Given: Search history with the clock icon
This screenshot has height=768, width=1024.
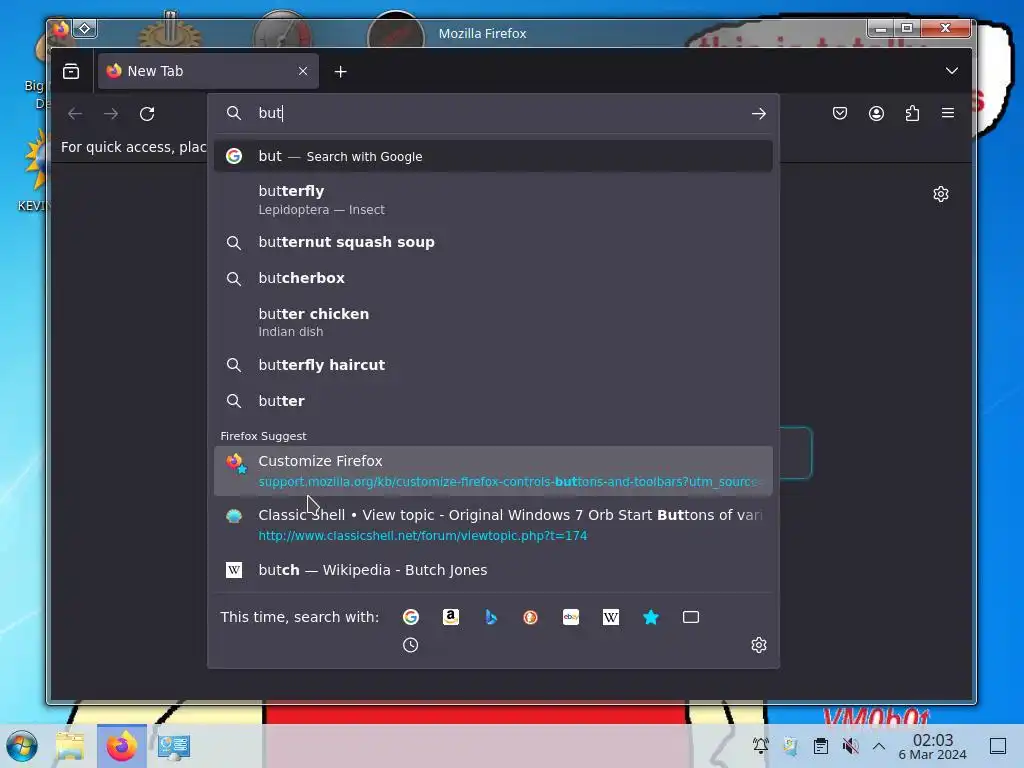Looking at the screenshot, I should 411,645.
